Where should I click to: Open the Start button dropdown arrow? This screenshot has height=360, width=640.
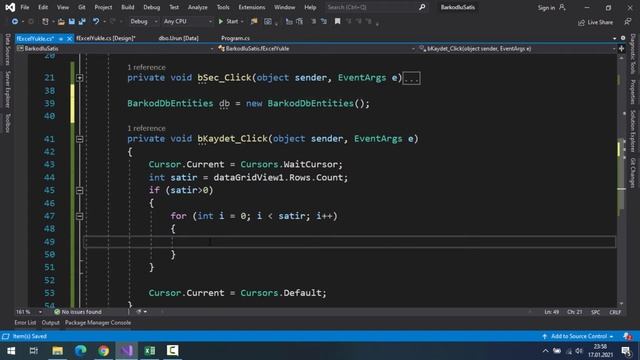pos(242,21)
